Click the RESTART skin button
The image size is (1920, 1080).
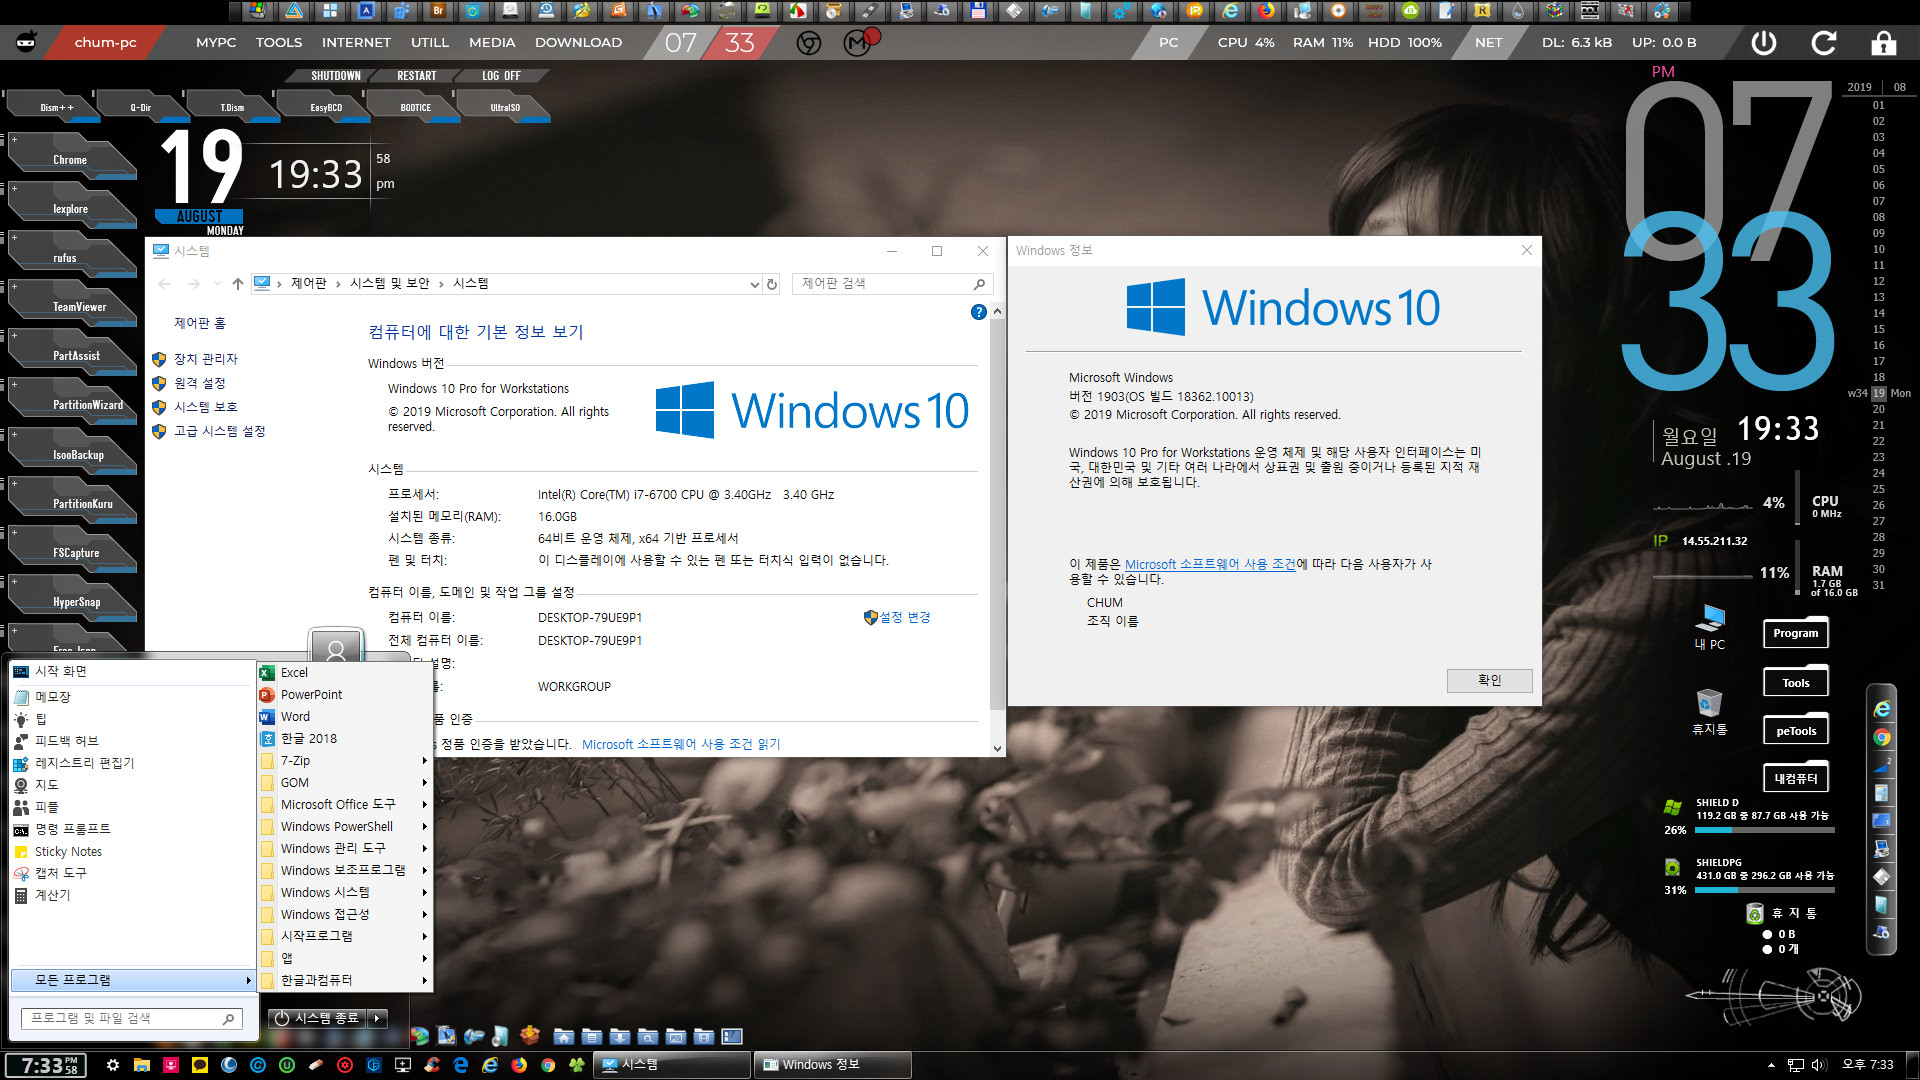(417, 76)
